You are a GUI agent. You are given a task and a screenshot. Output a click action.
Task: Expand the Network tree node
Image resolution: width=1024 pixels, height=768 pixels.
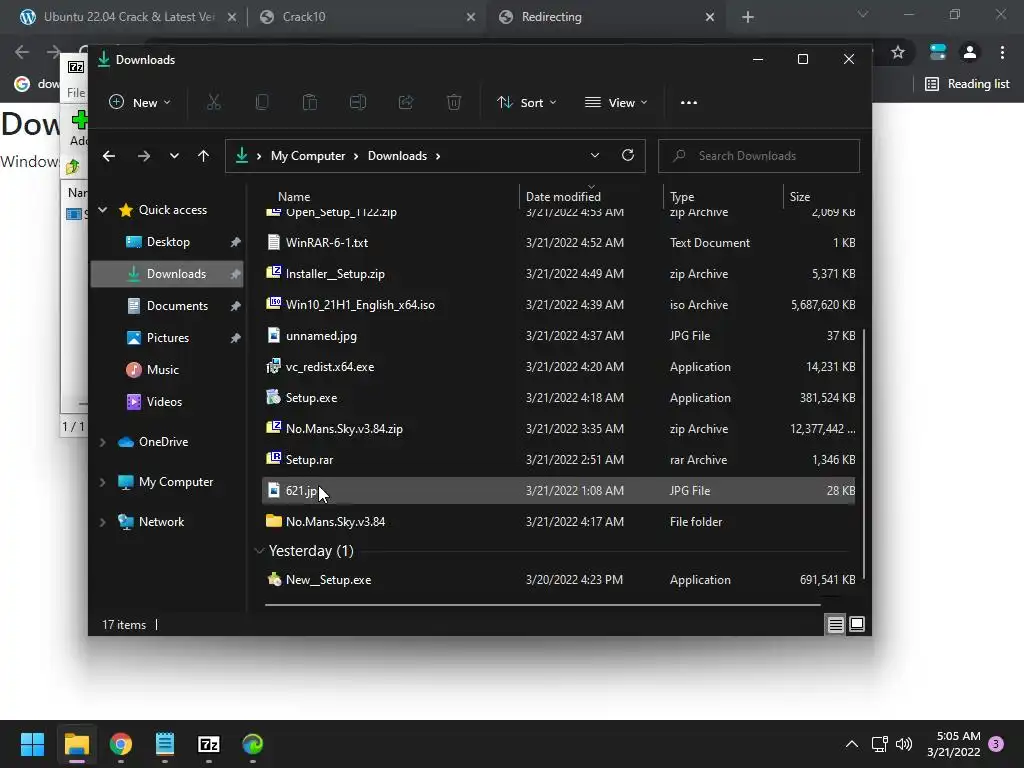[x=103, y=522]
